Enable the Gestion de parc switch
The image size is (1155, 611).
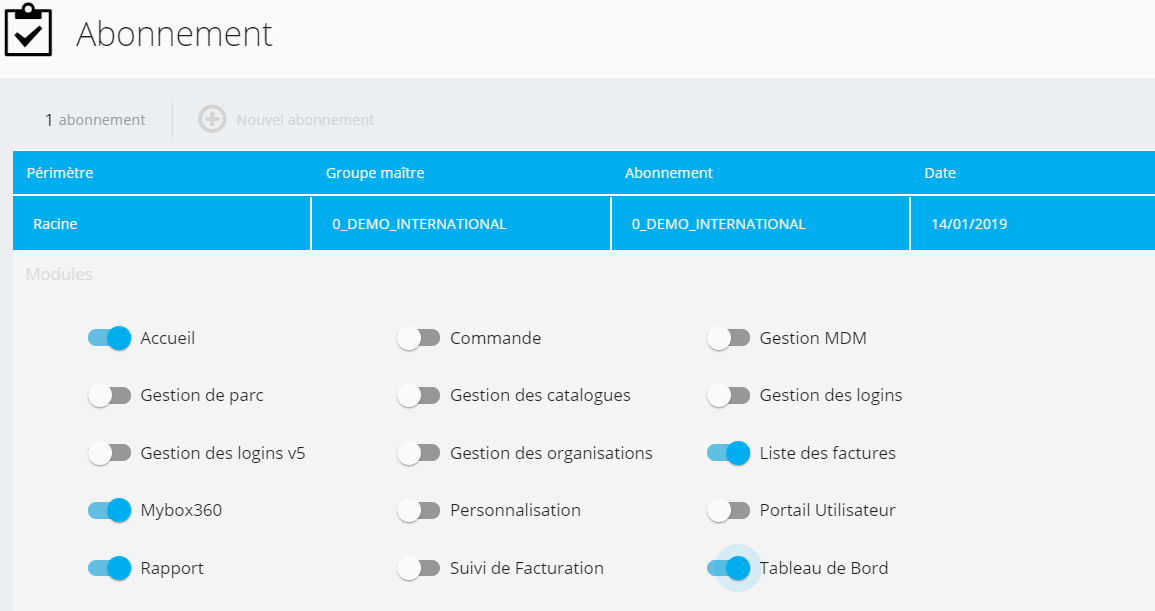pos(109,396)
